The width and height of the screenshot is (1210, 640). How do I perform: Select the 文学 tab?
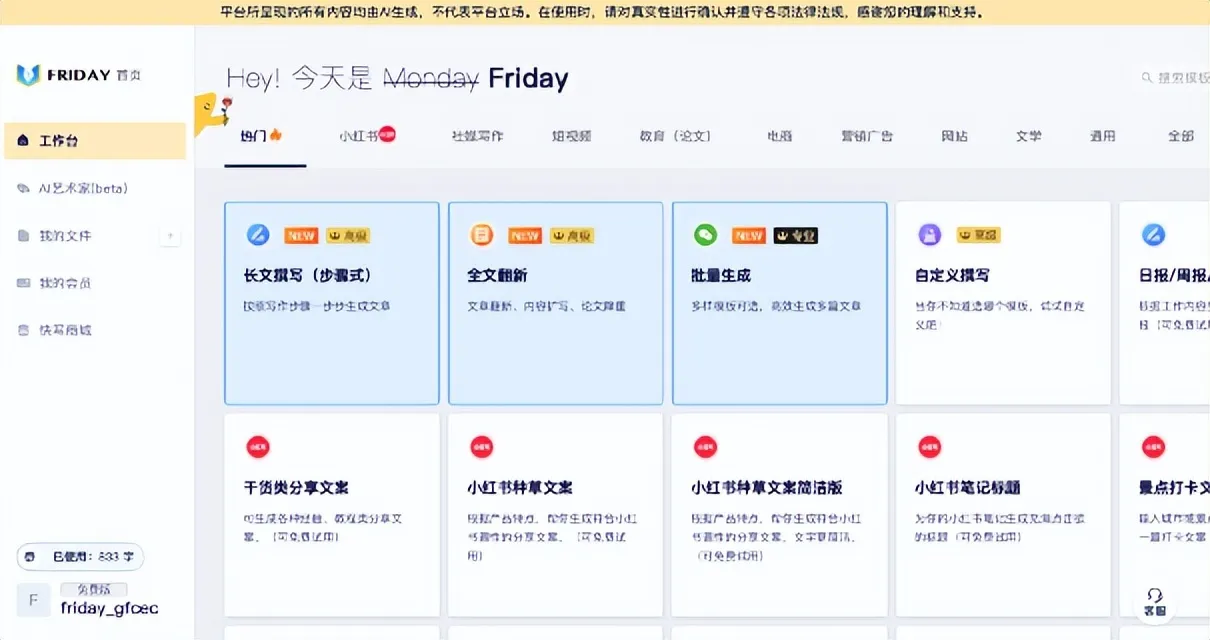[x=1029, y=136]
